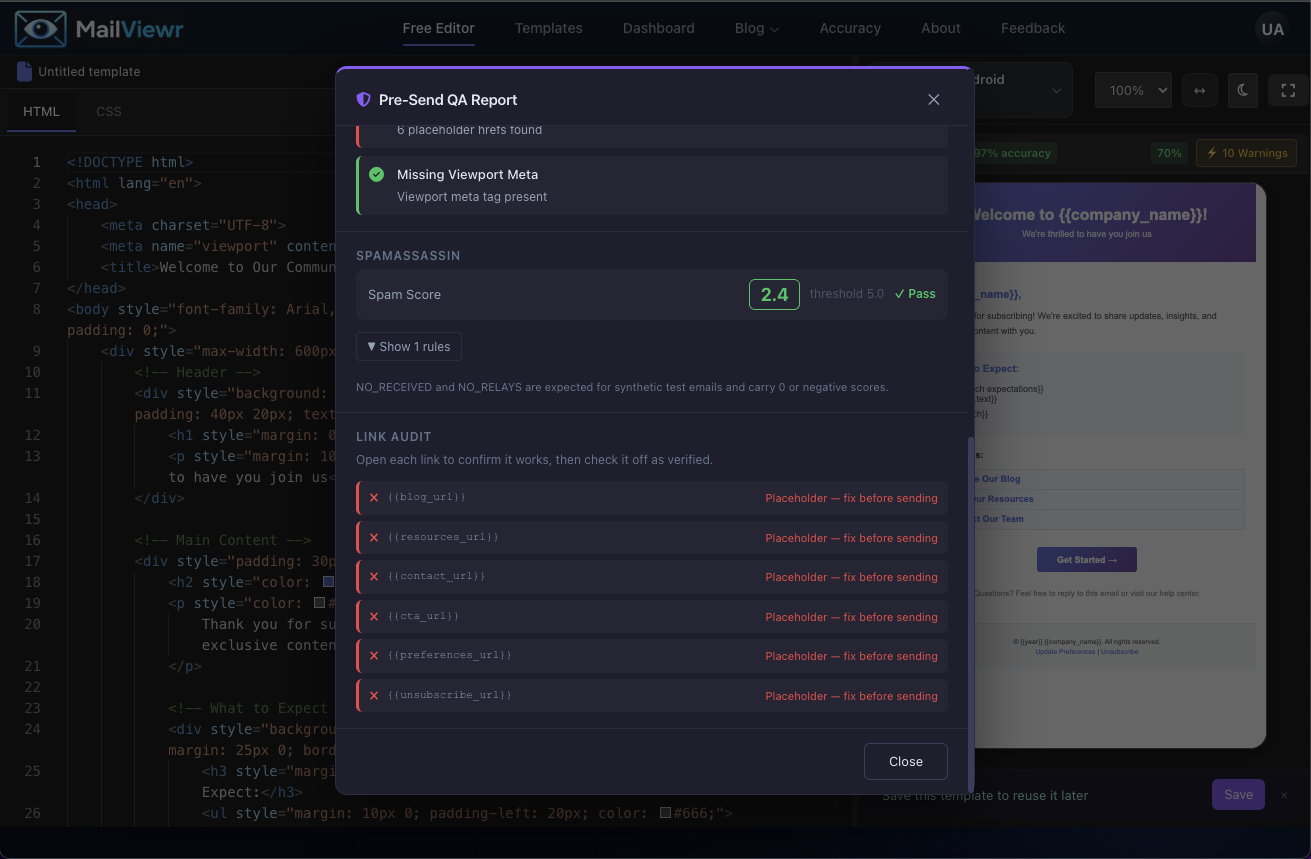This screenshot has width=1311, height=859.
Task: Open the 10 Warnings badge
Action: [x=1246, y=153]
